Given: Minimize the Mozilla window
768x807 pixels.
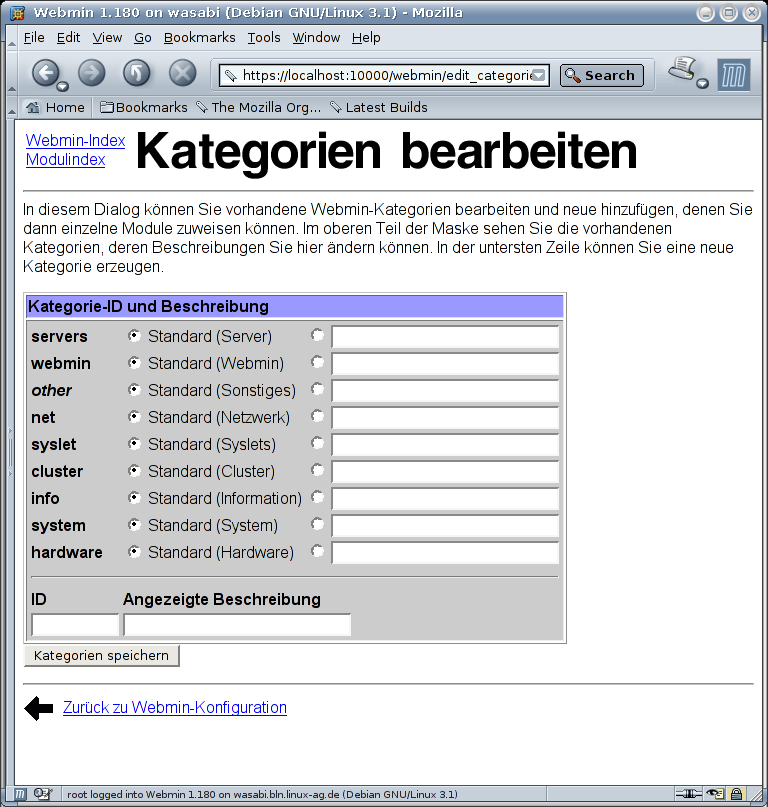Looking at the screenshot, I should pyautogui.click(x=705, y=13).
